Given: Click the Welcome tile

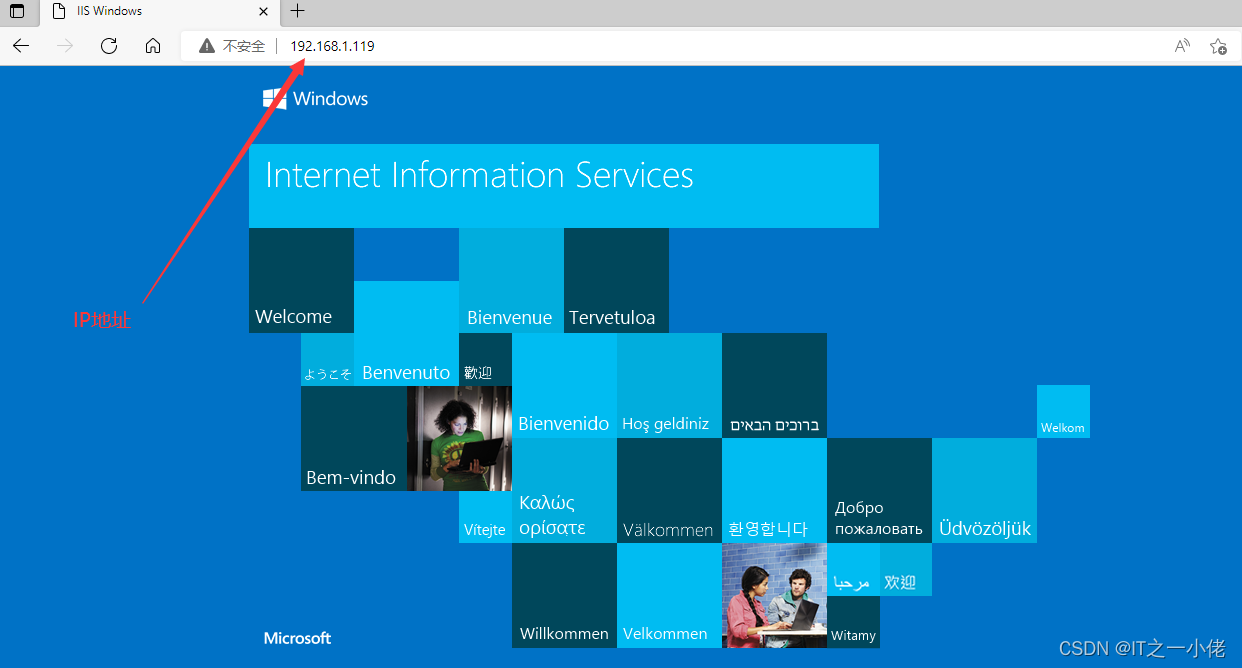Looking at the screenshot, I should pyautogui.click(x=301, y=280).
